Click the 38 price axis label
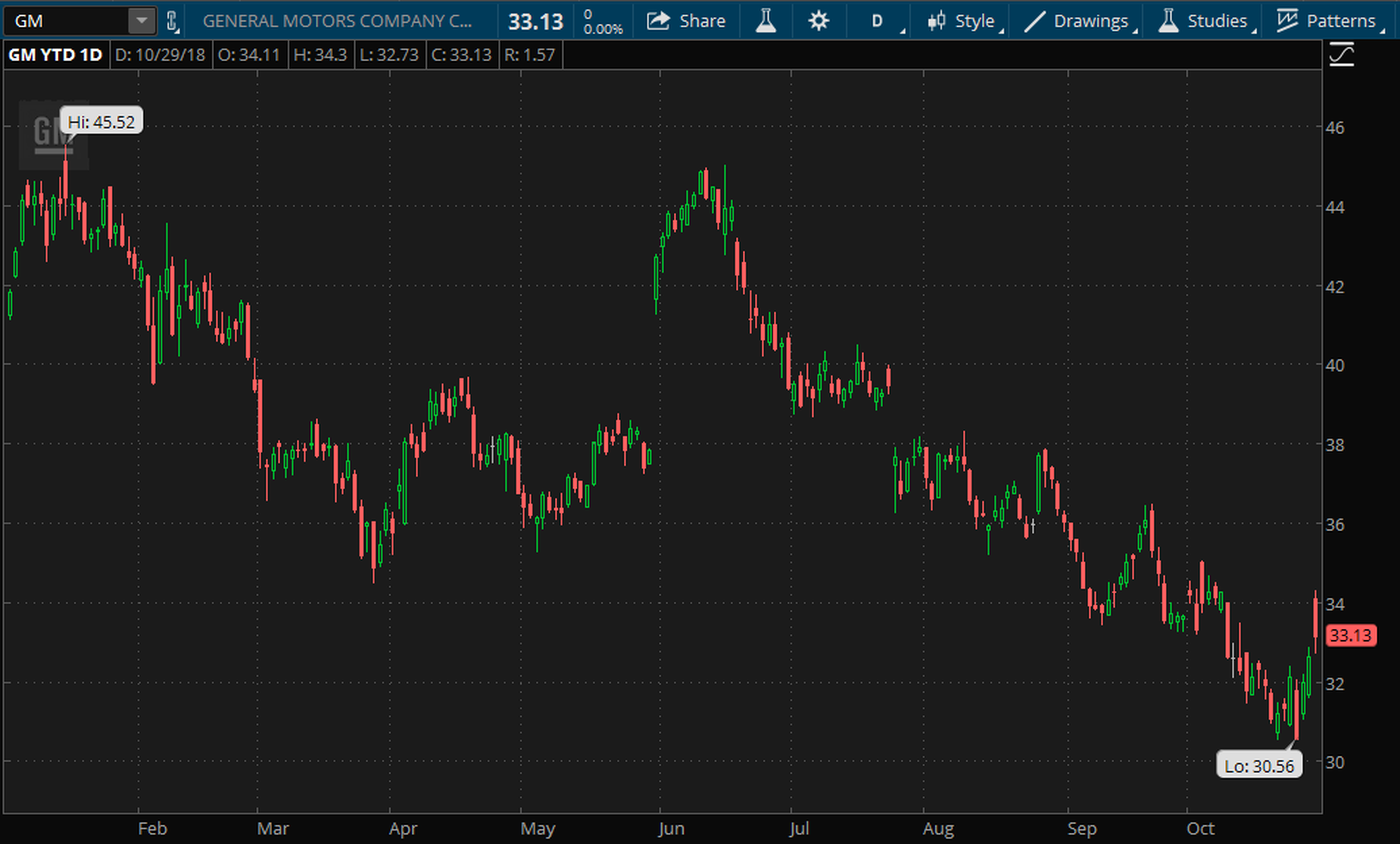The width and height of the screenshot is (1400, 844). point(1335,445)
